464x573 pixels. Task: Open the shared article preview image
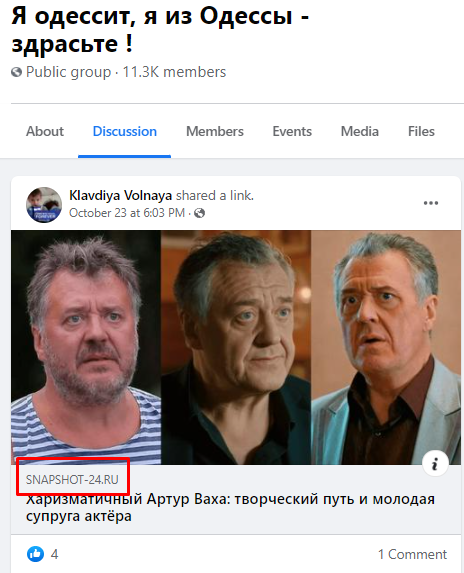(x=236, y=347)
